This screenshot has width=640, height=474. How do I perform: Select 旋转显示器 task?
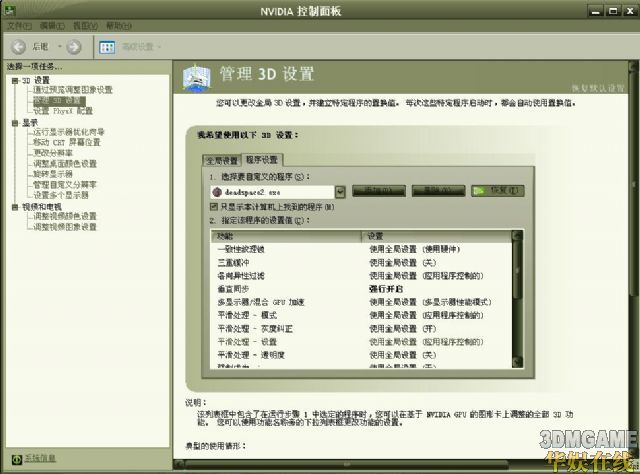pyautogui.click(x=53, y=174)
